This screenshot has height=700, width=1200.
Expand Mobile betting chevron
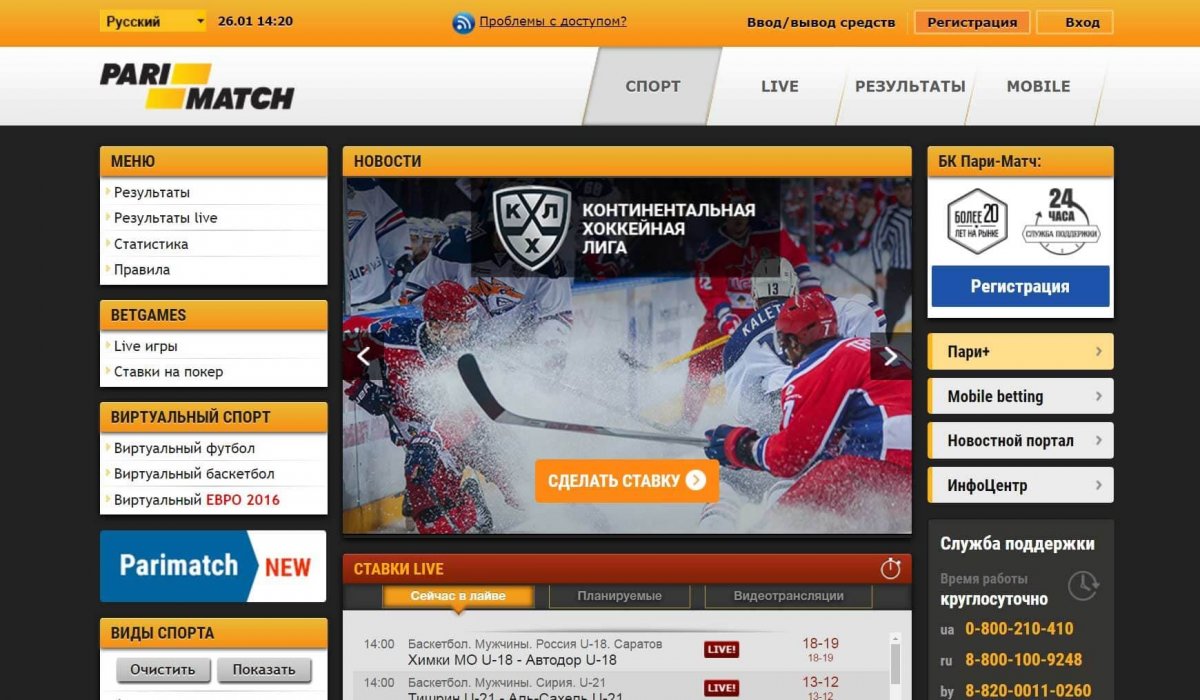pos(1098,396)
